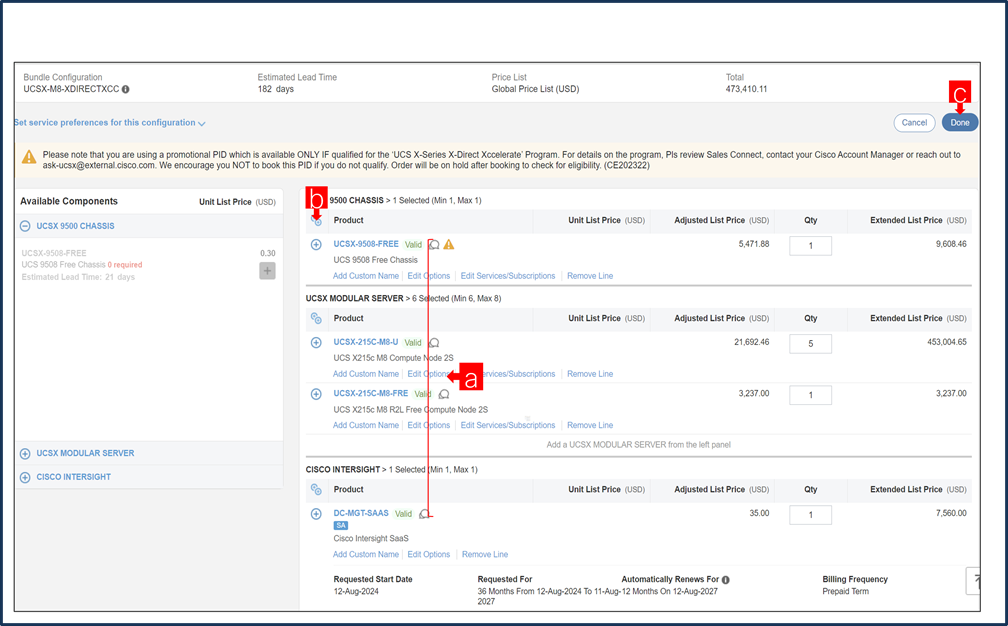This screenshot has height=626, width=1008.
Task: Click Qty field for UCSX-215C-M8-FRE
Action: (811, 395)
